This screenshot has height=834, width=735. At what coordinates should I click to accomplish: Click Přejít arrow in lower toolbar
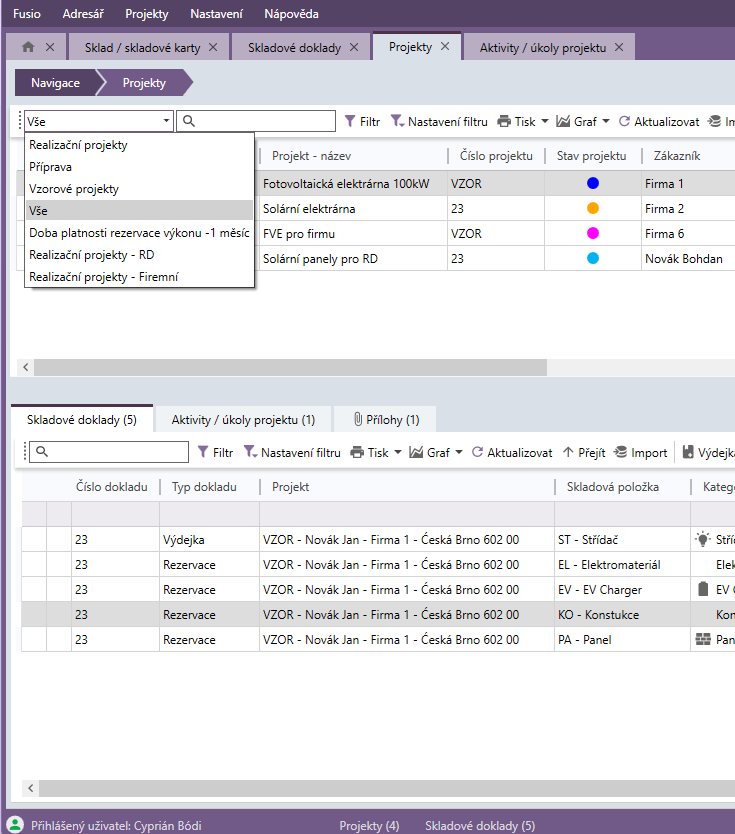[x=568, y=452]
